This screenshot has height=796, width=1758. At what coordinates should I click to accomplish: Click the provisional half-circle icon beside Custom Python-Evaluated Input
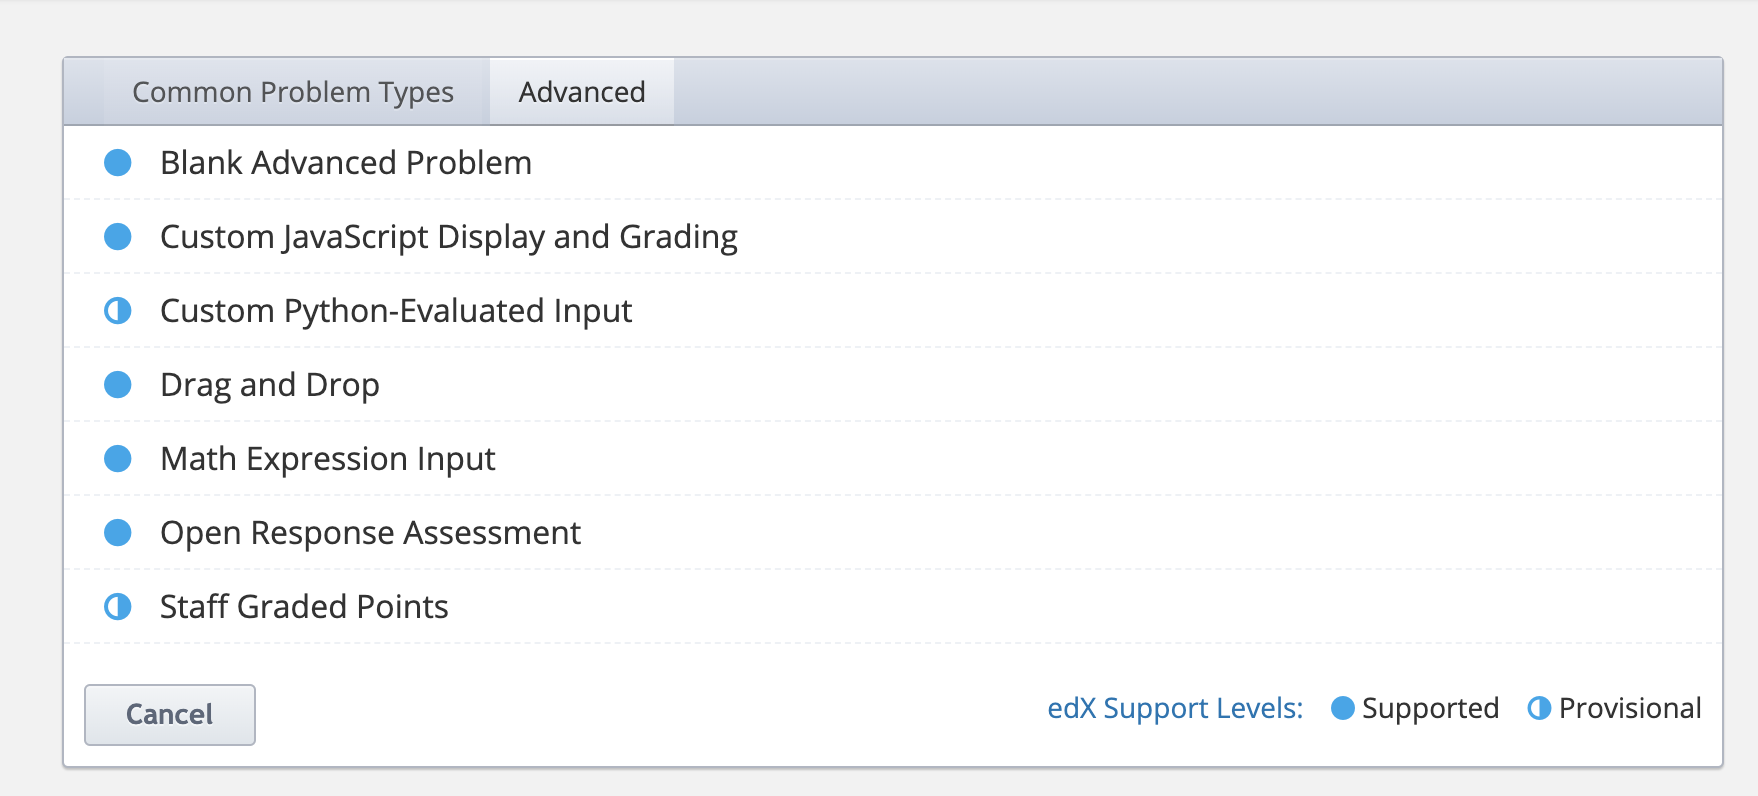(x=118, y=311)
